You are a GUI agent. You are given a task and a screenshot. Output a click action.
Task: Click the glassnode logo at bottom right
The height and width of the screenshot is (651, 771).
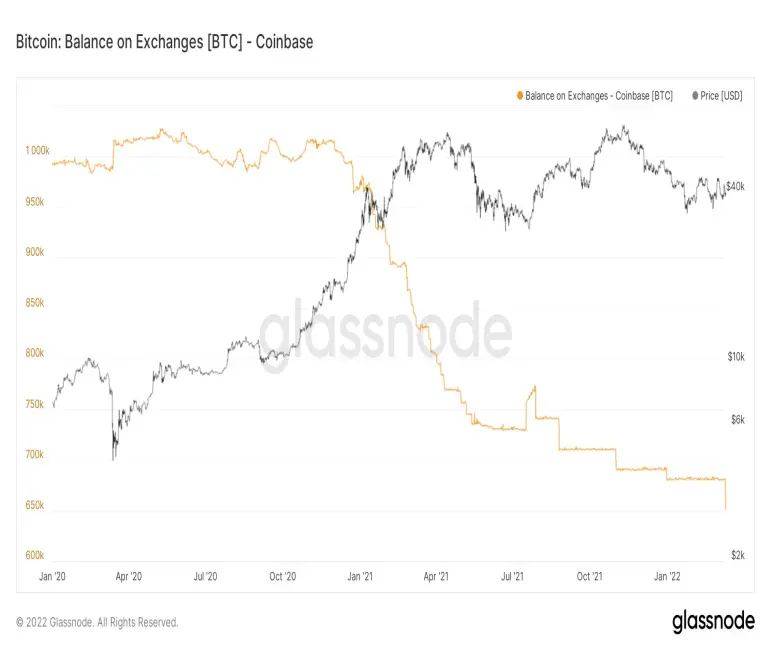point(713,622)
